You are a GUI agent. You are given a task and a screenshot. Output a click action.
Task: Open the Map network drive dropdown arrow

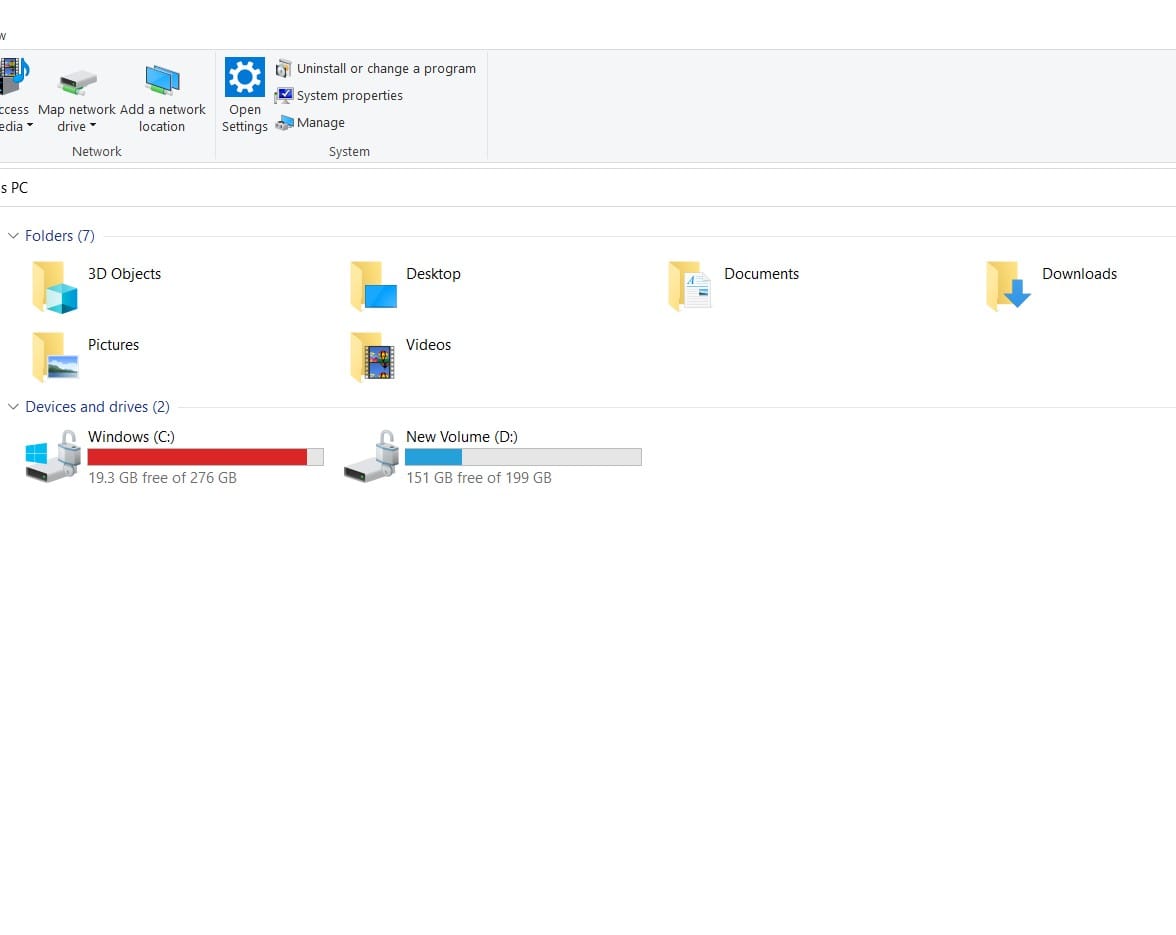click(93, 127)
